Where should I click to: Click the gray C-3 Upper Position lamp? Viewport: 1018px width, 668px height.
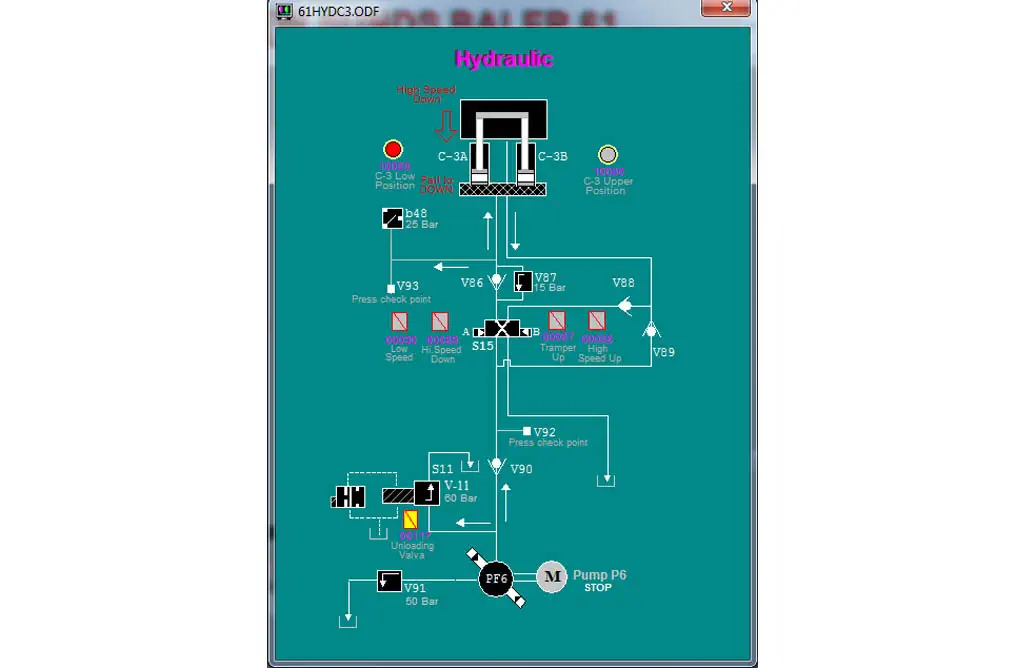[607, 155]
